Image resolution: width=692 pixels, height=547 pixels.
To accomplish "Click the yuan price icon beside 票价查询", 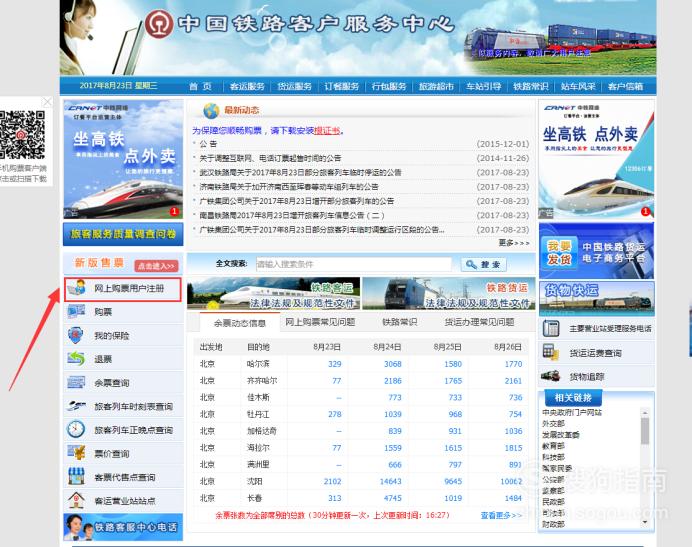I will point(76,453).
